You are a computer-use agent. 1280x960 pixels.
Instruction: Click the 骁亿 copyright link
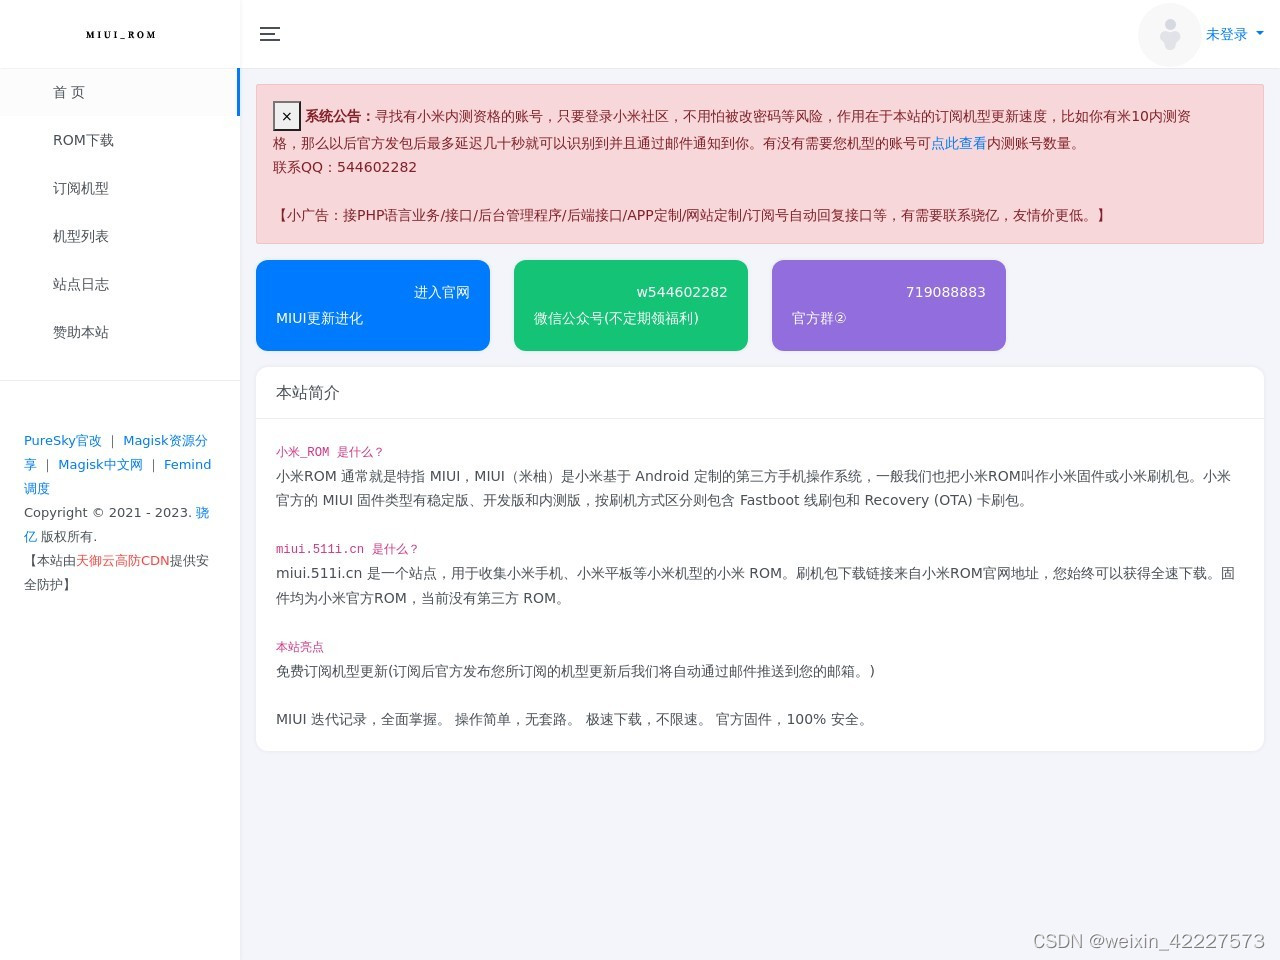pyautogui.click(x=202, y=512)
